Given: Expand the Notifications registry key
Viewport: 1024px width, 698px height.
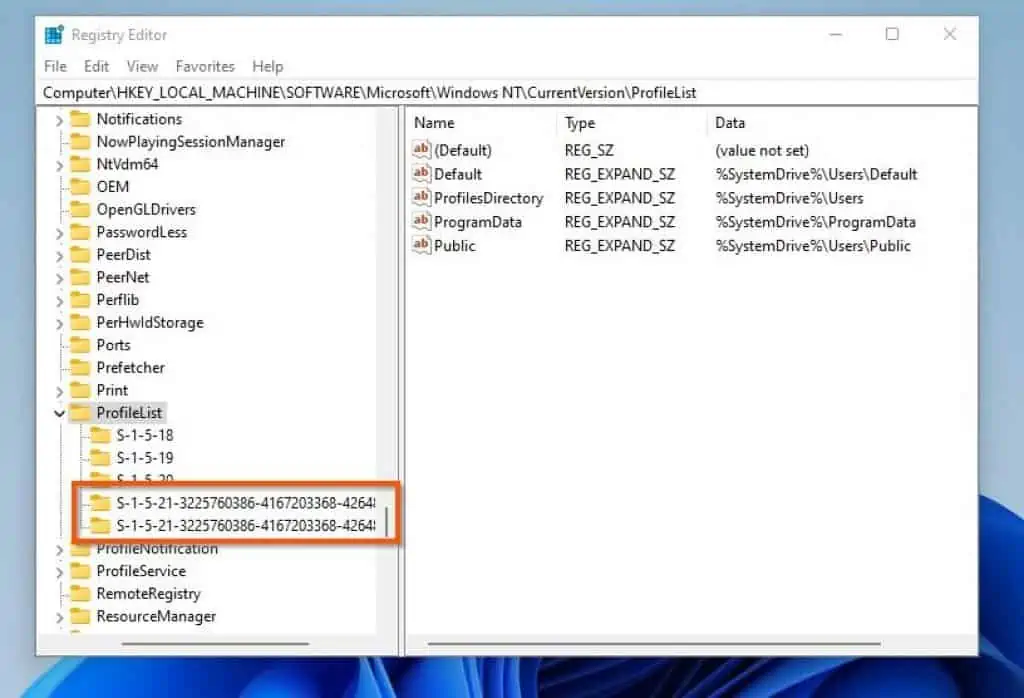Looking at the screenshot, I should (60, 119).
